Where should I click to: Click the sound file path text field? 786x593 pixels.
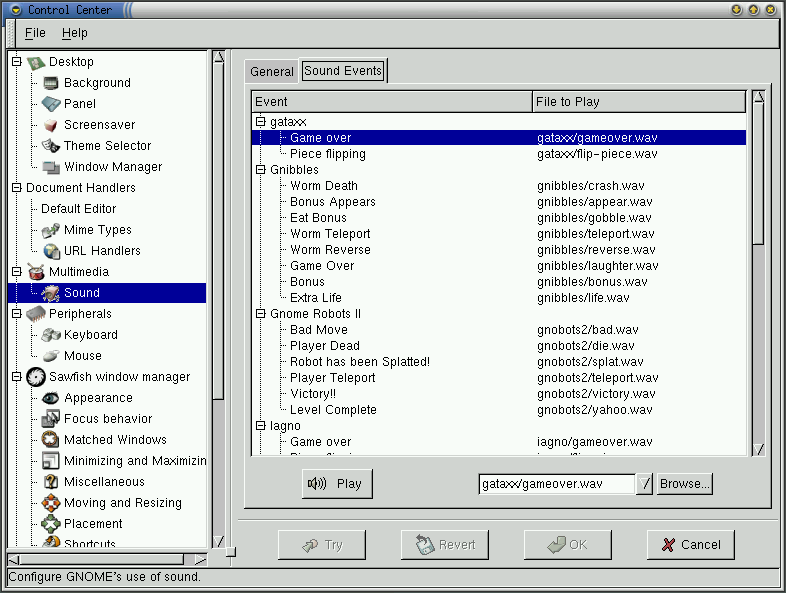pos(556,484)
